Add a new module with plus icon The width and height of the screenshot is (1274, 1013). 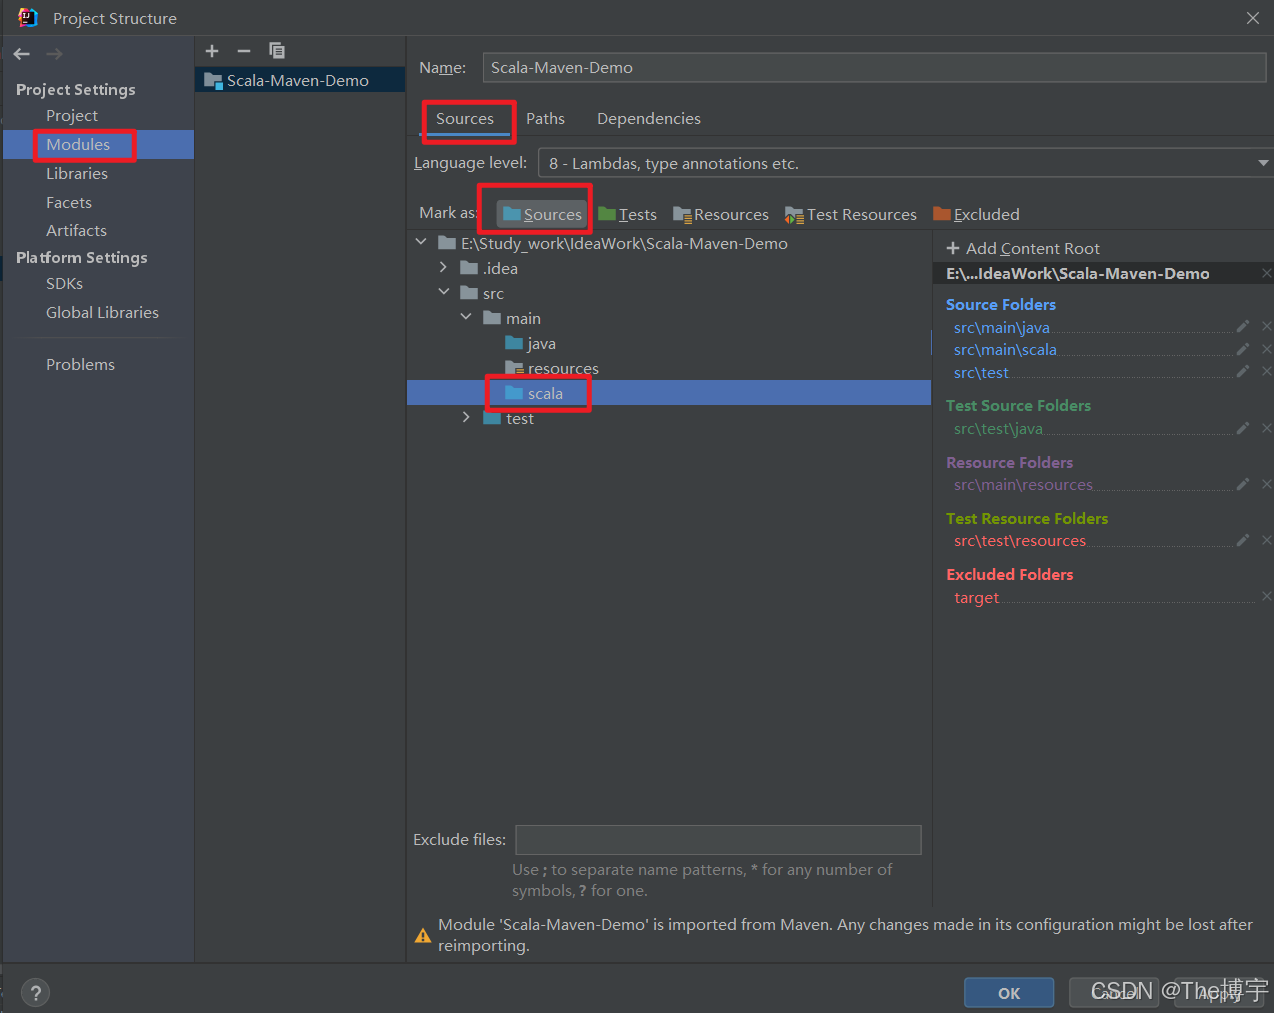tap(212, 51)
